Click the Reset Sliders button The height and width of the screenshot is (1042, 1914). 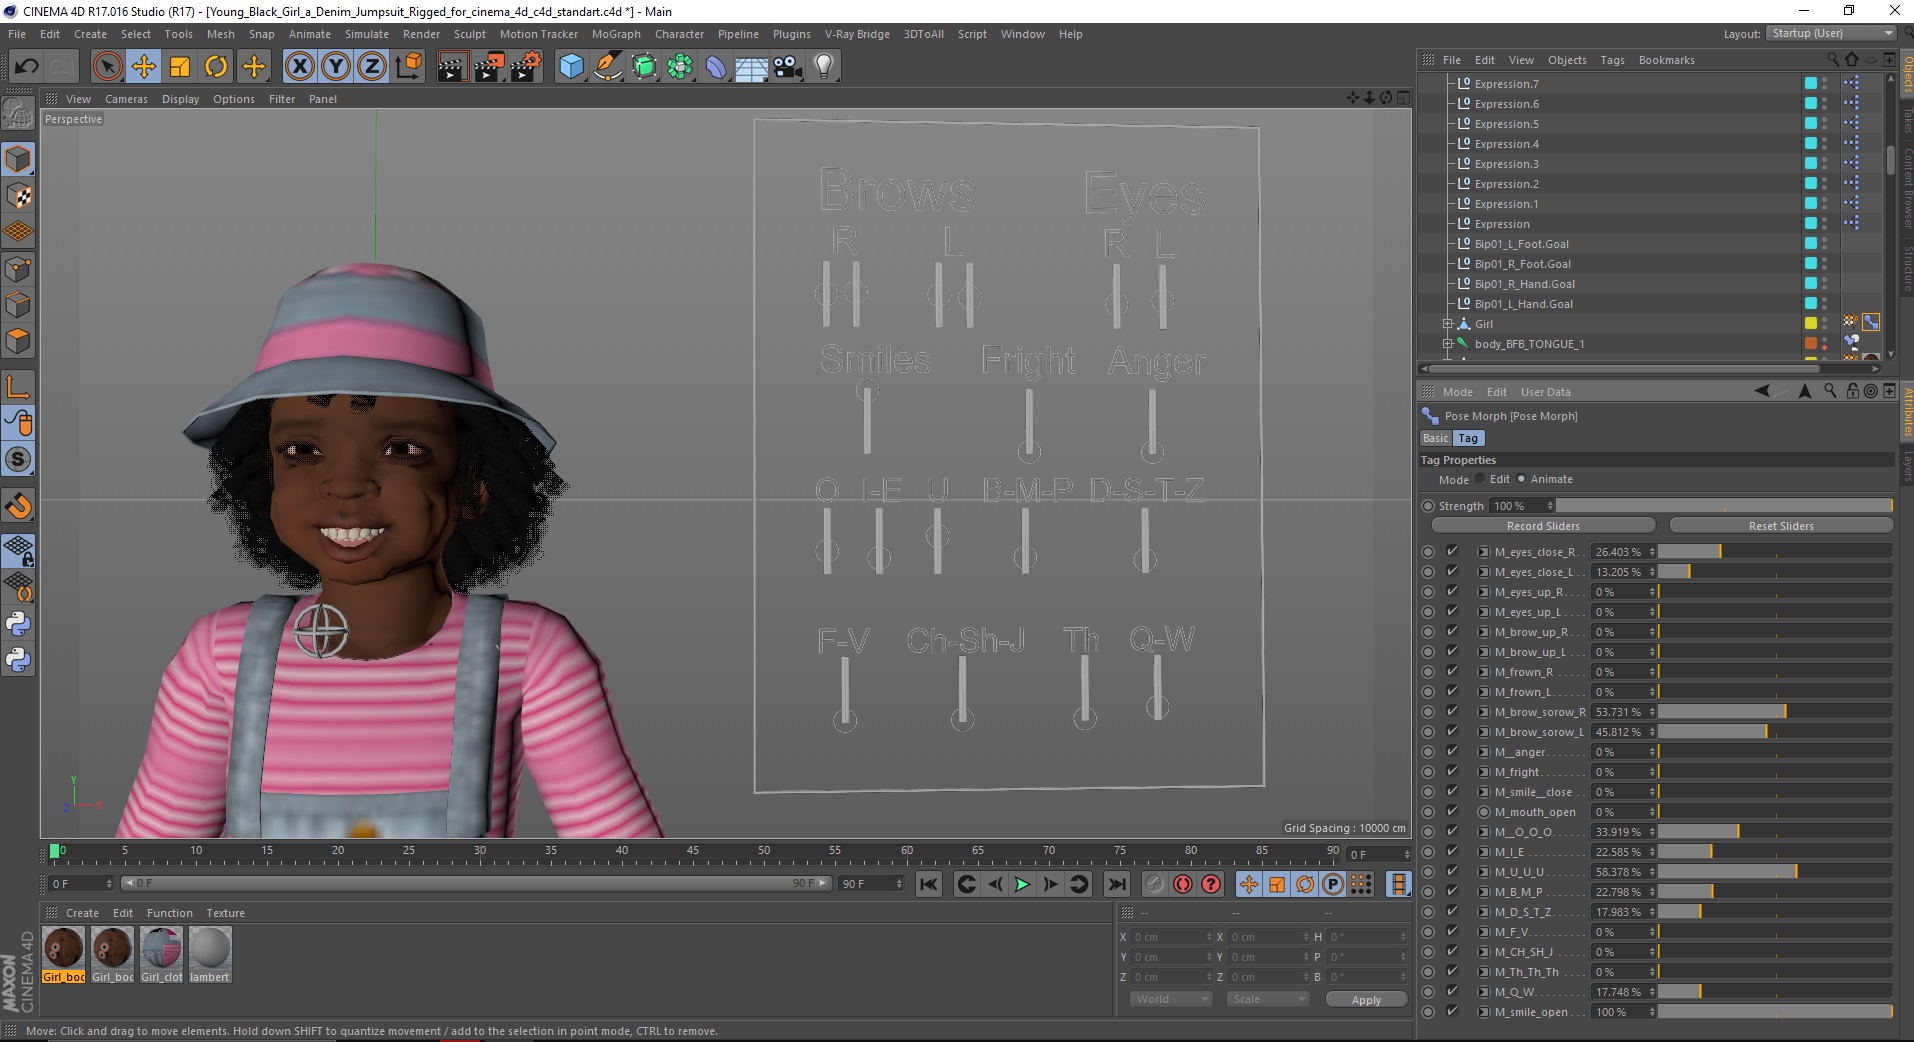click(x=1781, y=526)
